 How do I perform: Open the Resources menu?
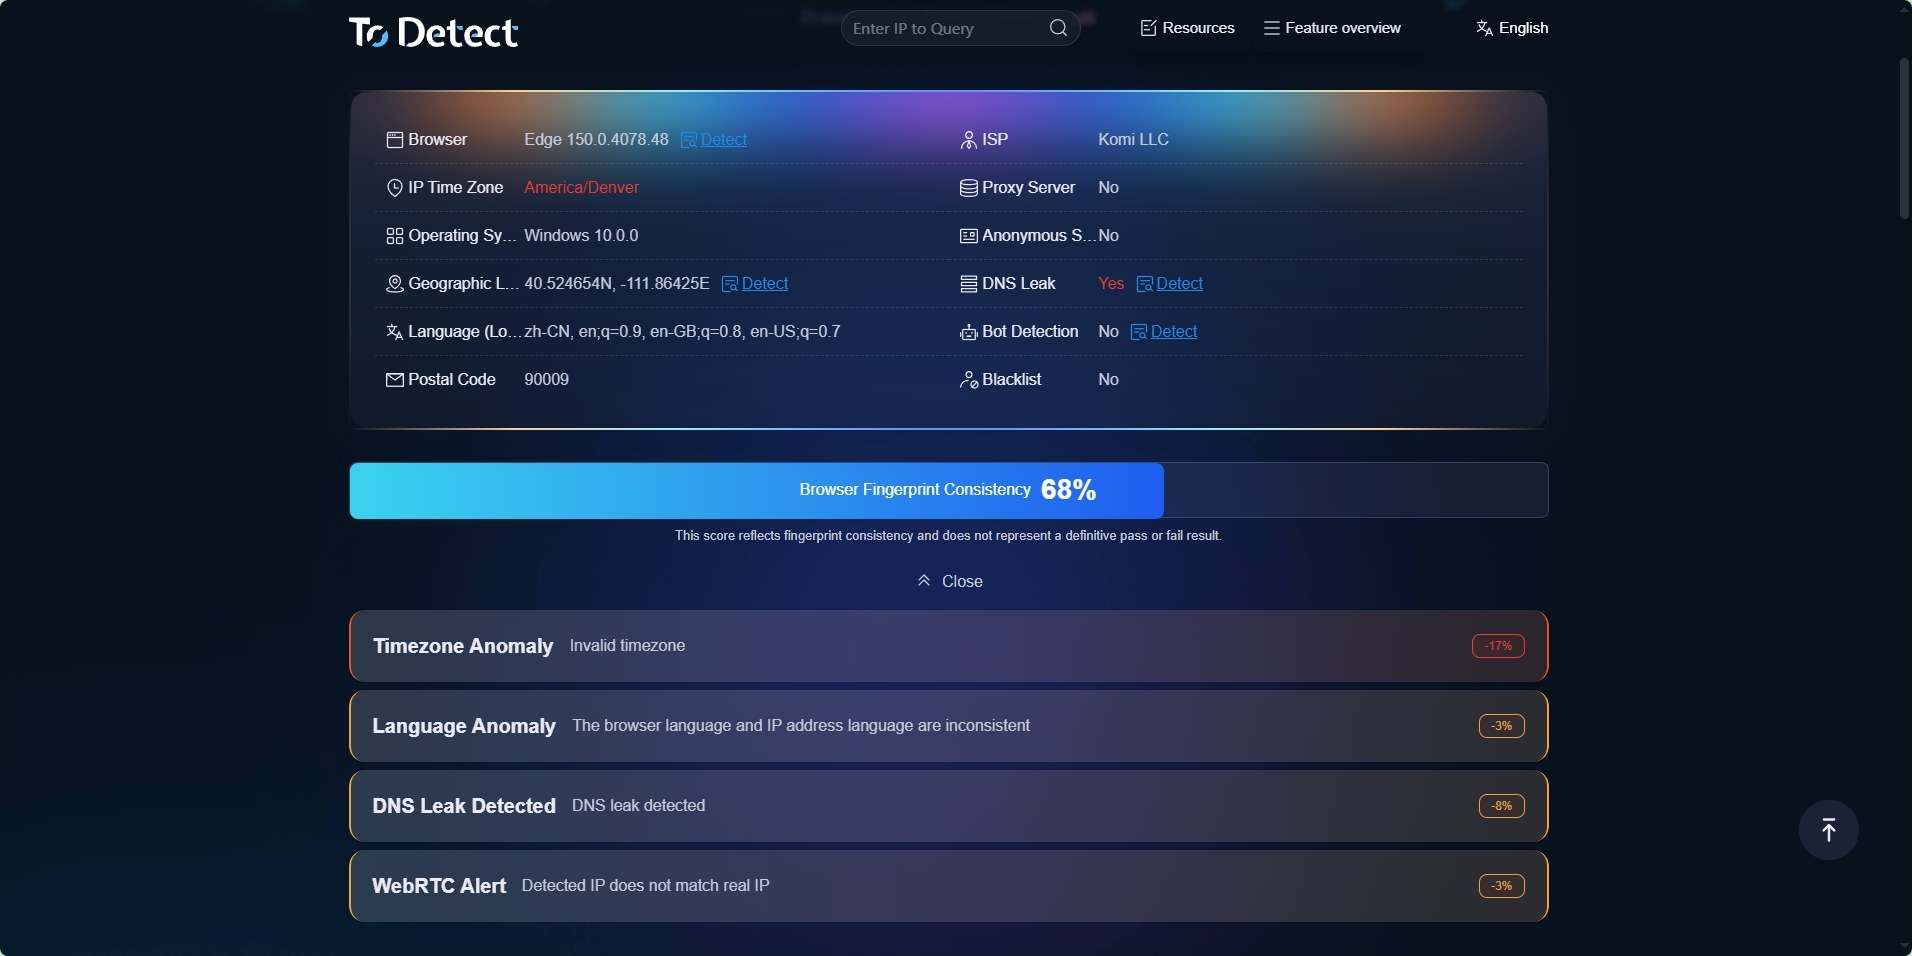[x=1187, y=28]
